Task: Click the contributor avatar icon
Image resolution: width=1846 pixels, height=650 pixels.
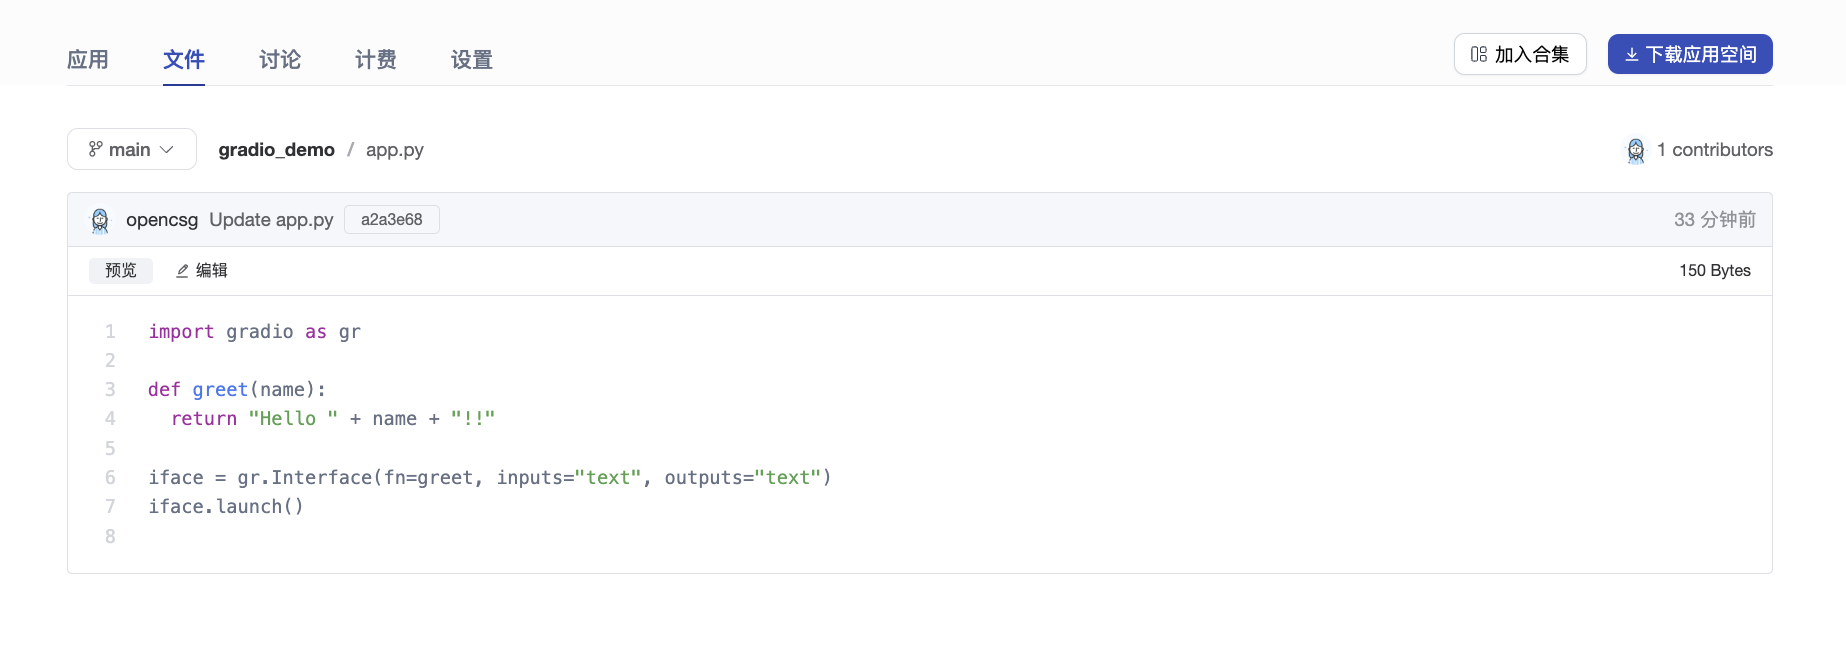Action: click(x=1636, y=150)
